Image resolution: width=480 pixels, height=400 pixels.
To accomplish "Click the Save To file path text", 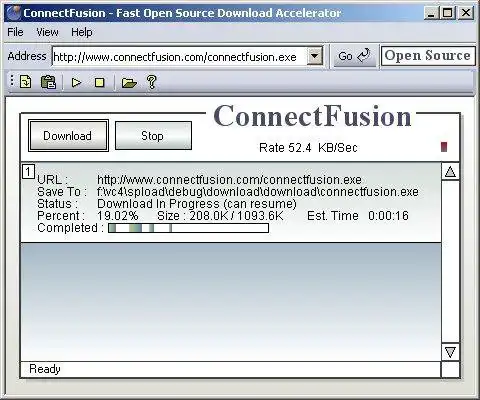I will [x=258, y=192].
